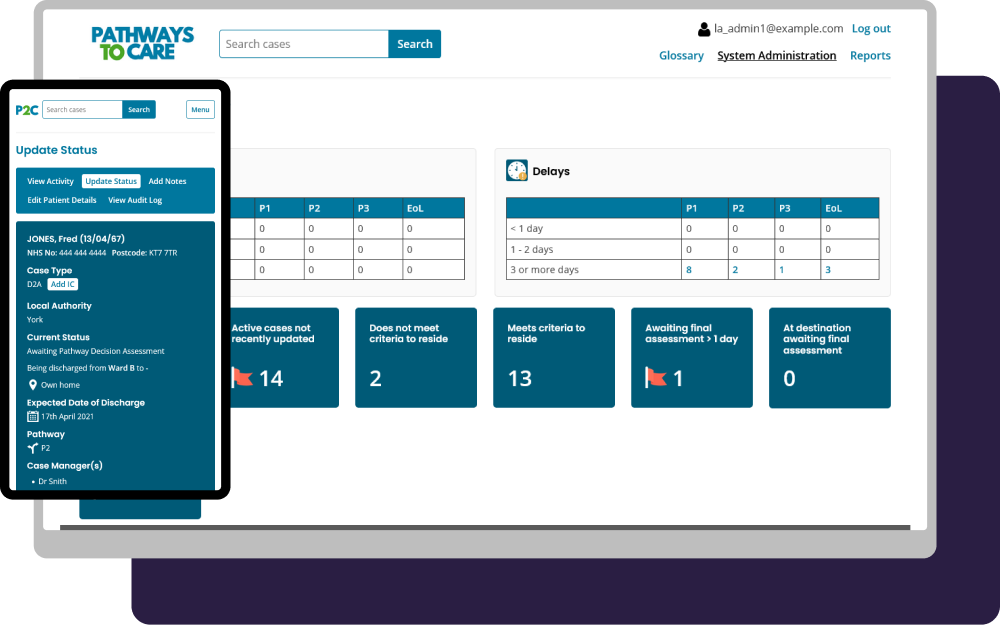Switch to the View Activity tab
The height and width of the screenshot is (625, 1000).
50,182
